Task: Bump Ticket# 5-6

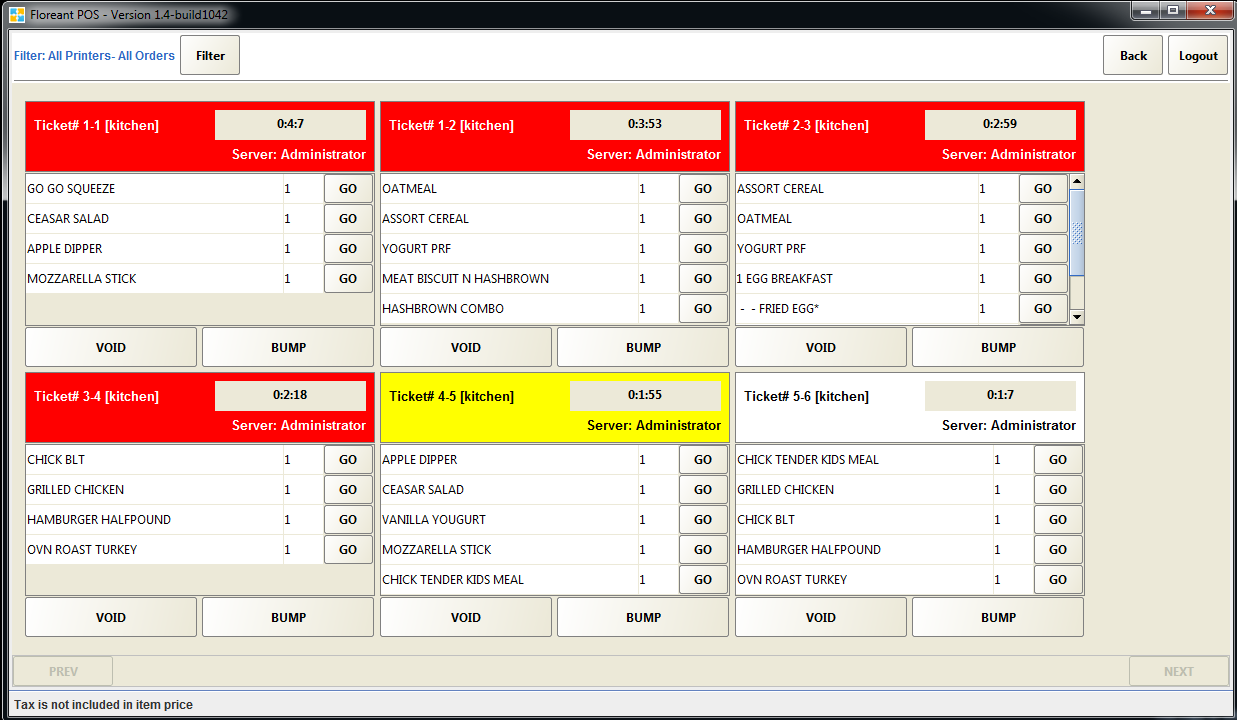Action: (x=997, y=618)
